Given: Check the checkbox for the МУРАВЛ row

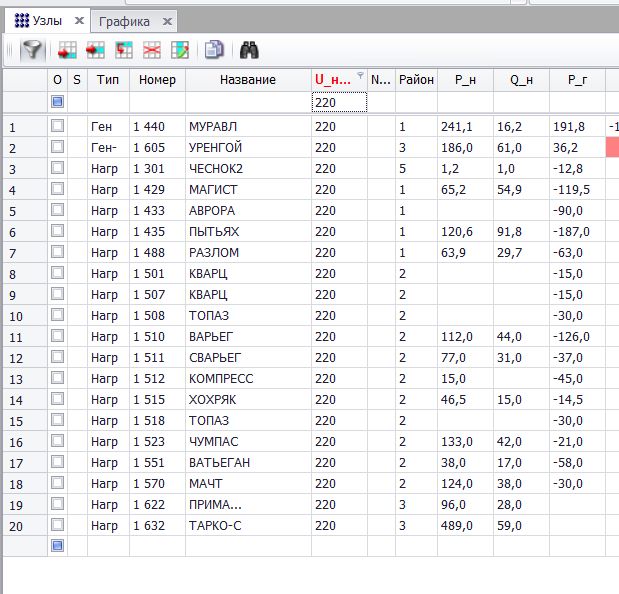Looking at the screenshot, I should click(x=57, y=126).
